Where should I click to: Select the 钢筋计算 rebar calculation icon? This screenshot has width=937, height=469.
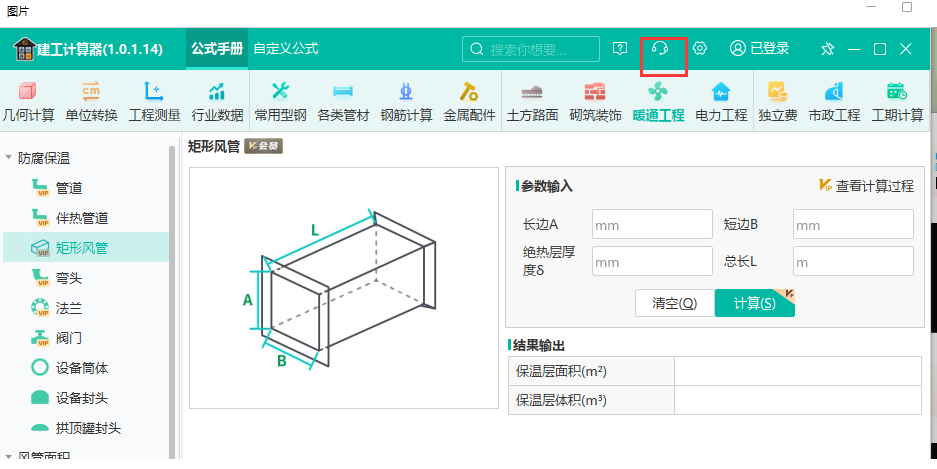click(x=406, y=101)
